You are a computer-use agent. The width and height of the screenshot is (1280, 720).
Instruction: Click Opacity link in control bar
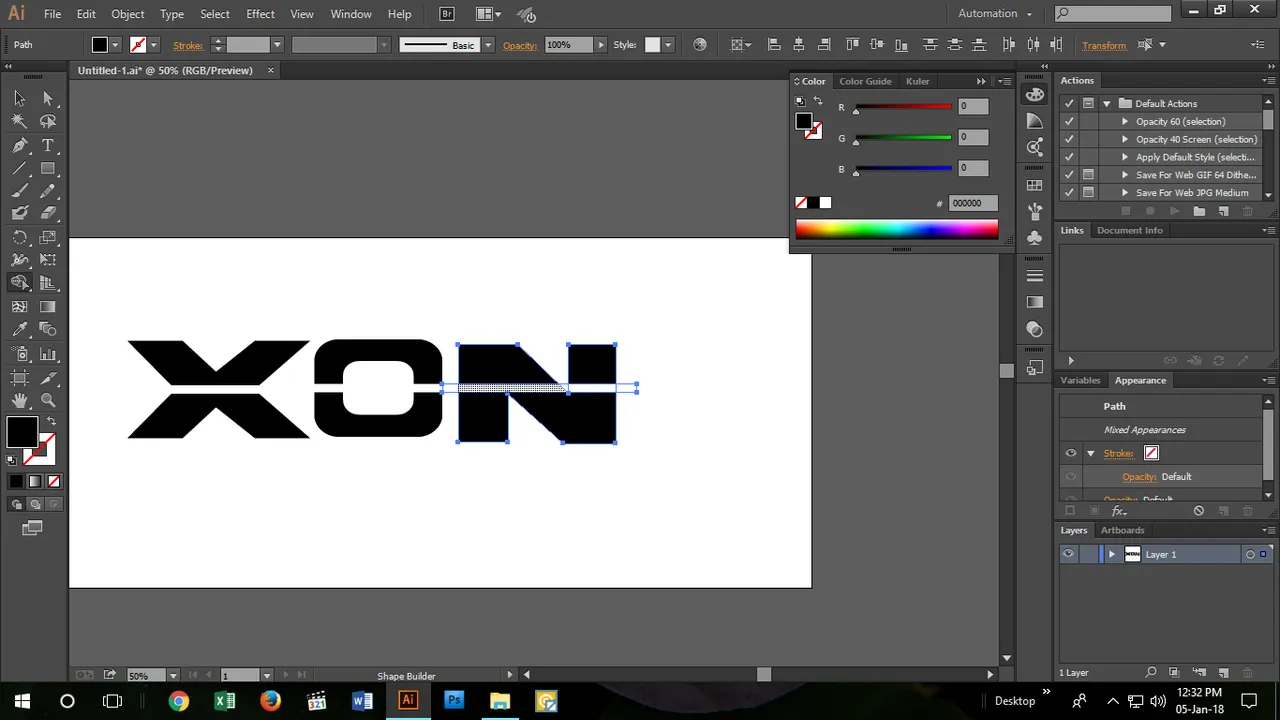pyautogui.click(x=520, y=45)
